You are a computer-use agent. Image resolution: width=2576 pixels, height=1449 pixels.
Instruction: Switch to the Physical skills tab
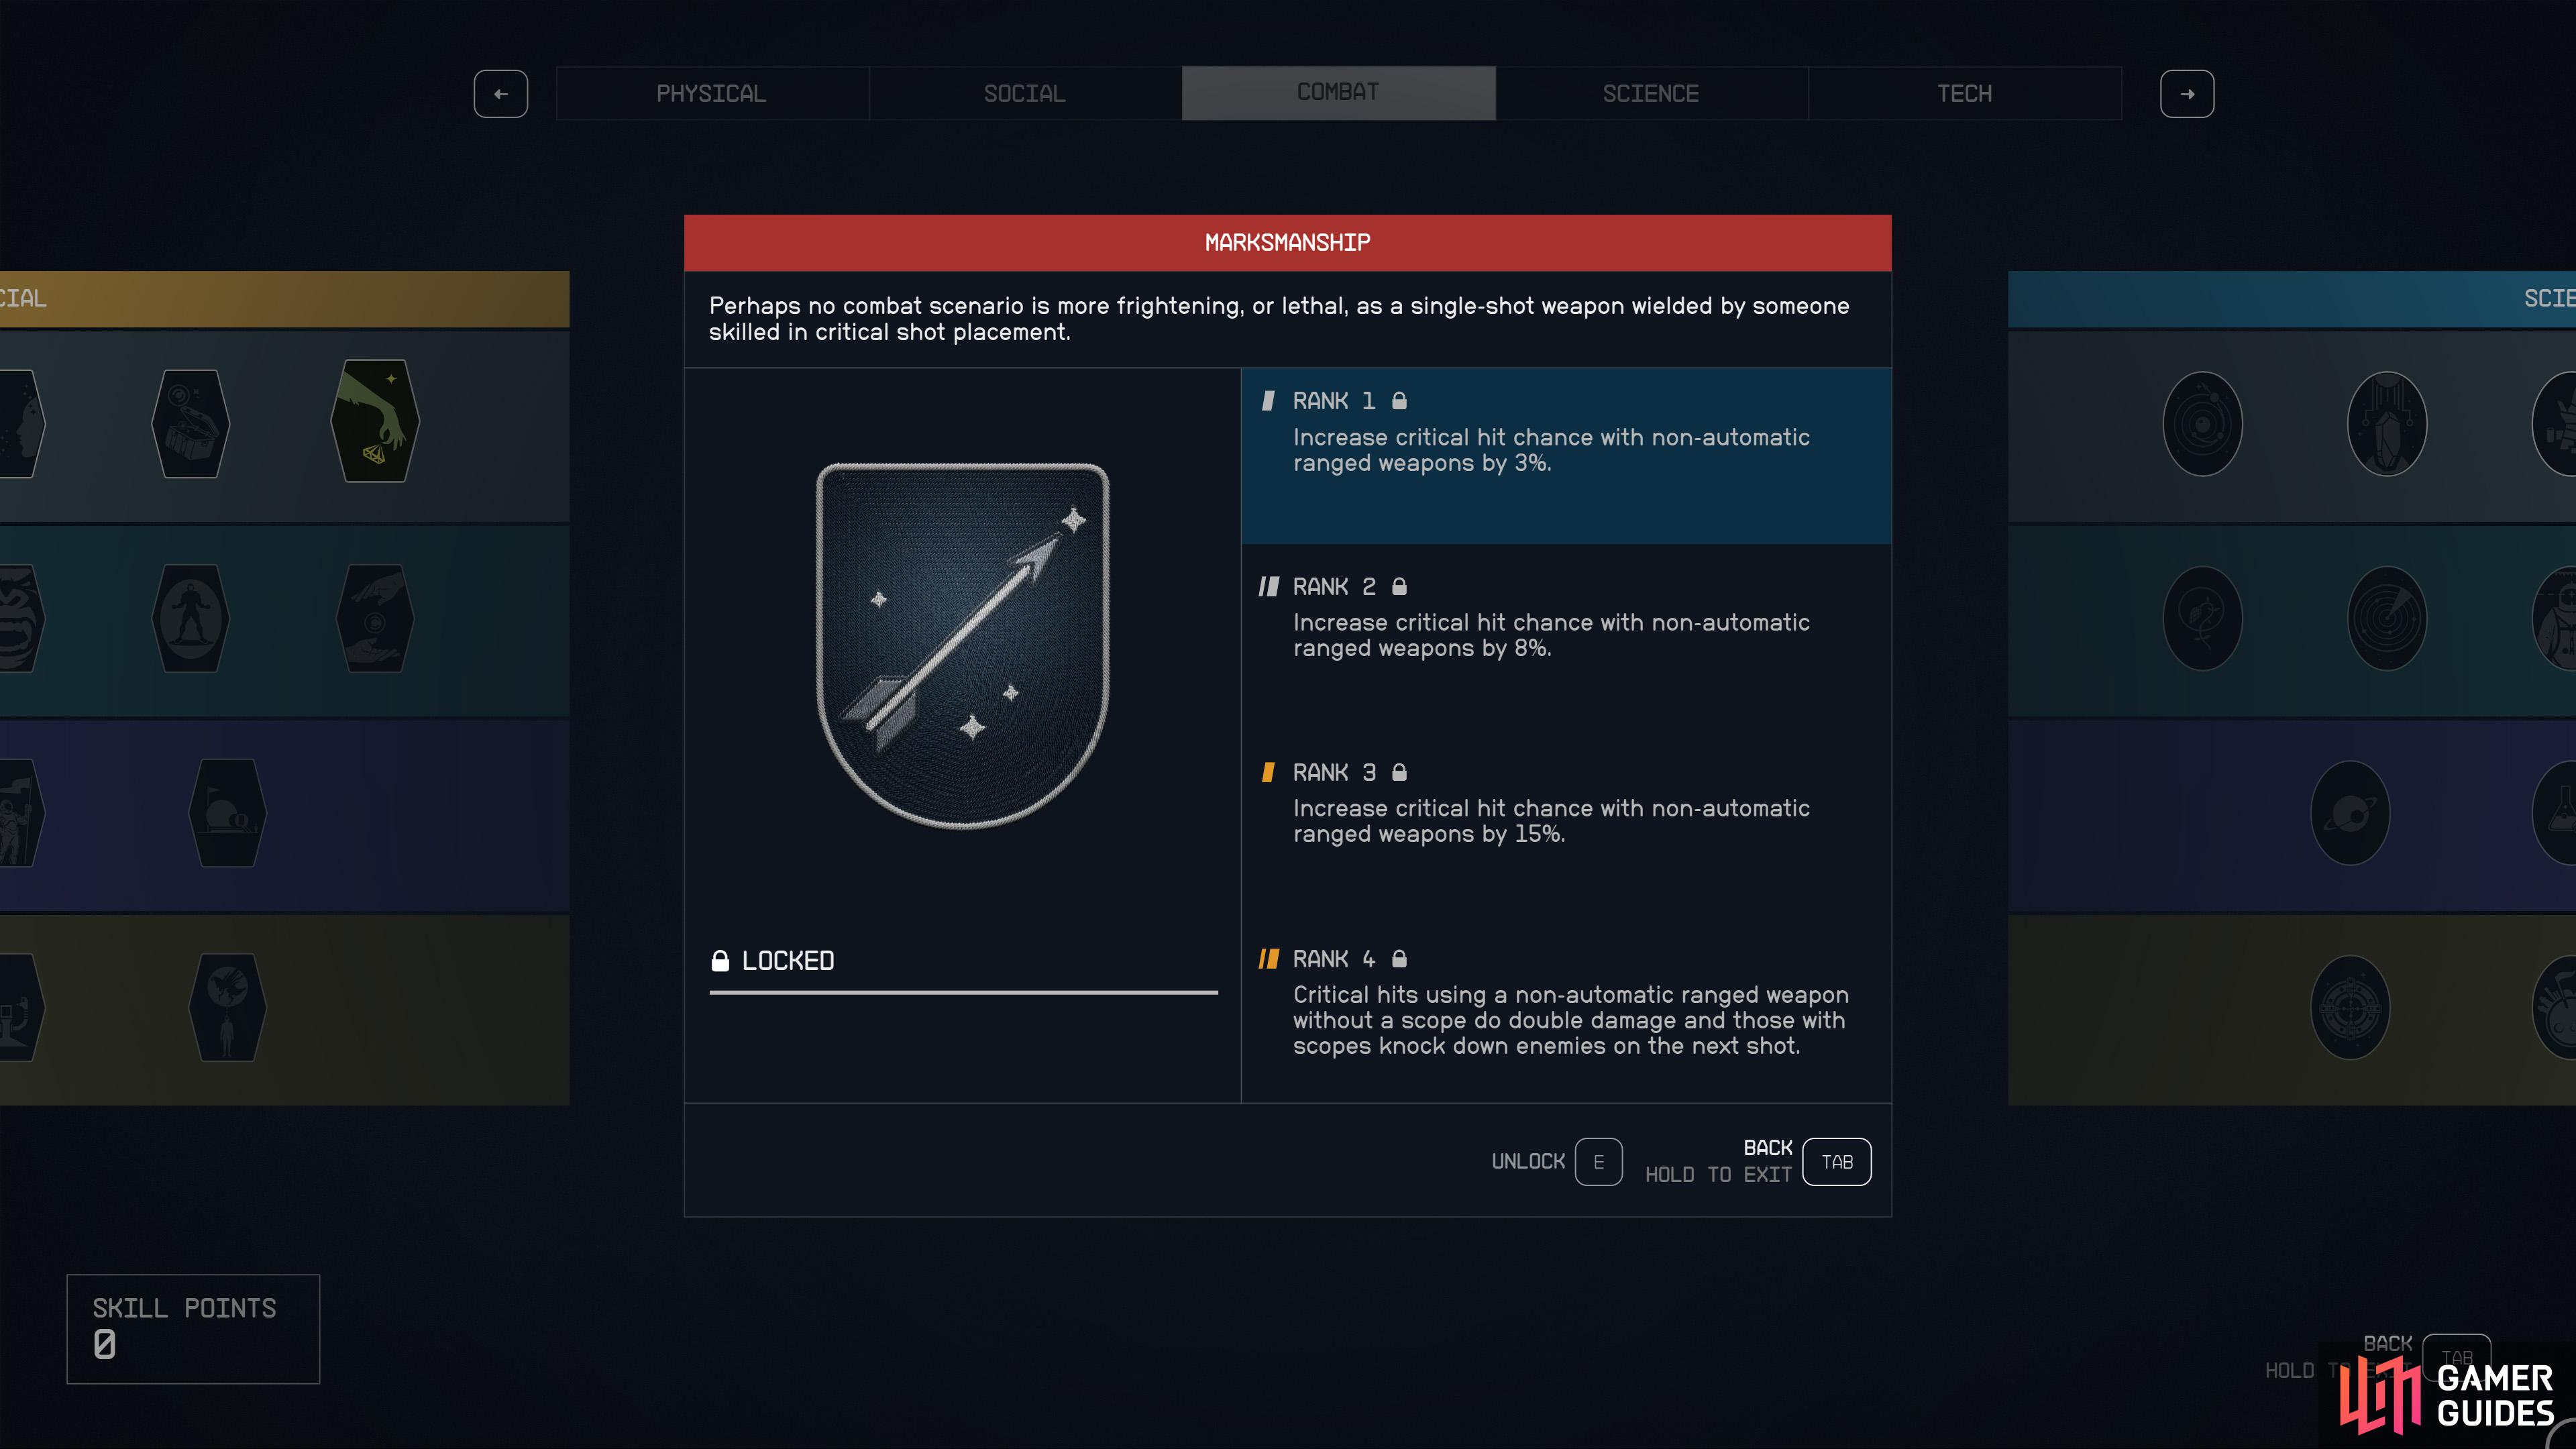click(x=712, y=94)
